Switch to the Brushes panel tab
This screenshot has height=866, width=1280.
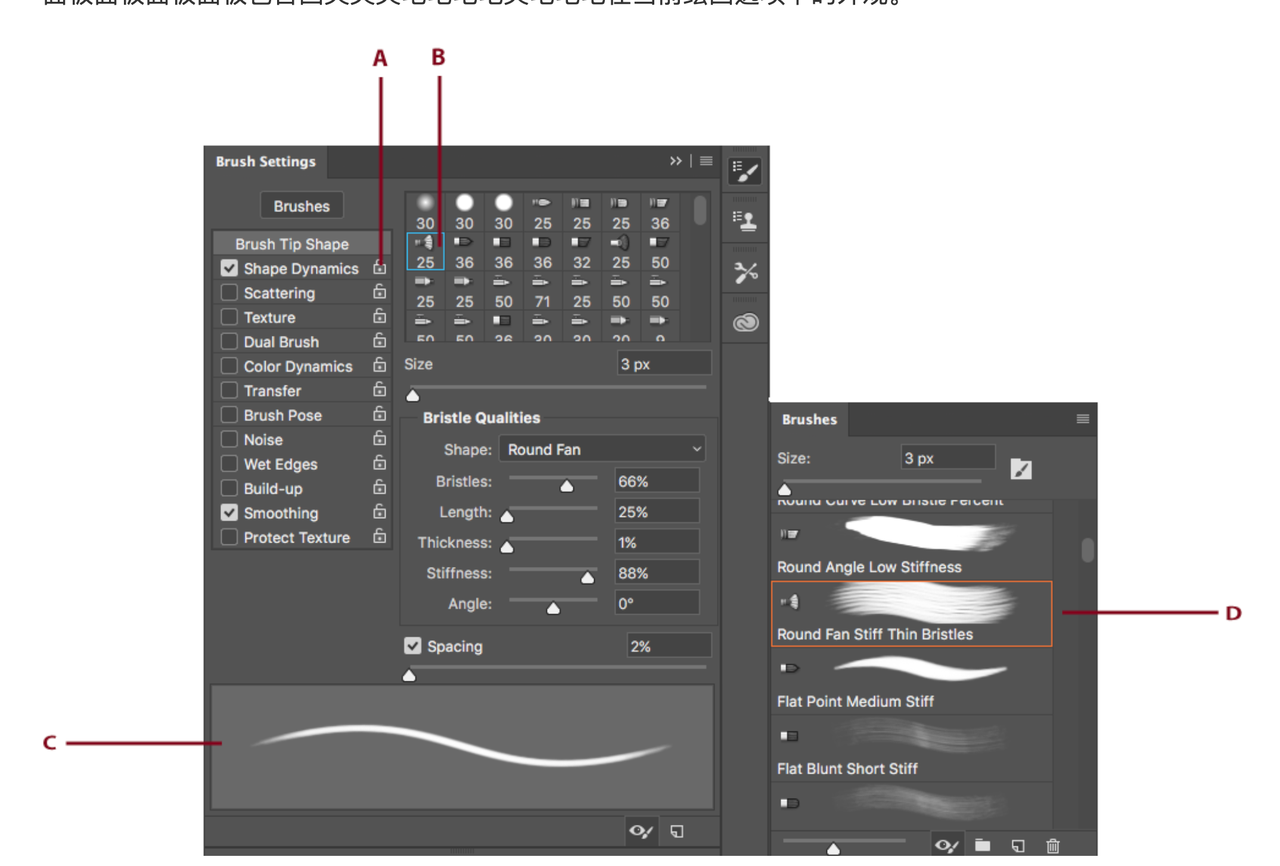point(809,419)
